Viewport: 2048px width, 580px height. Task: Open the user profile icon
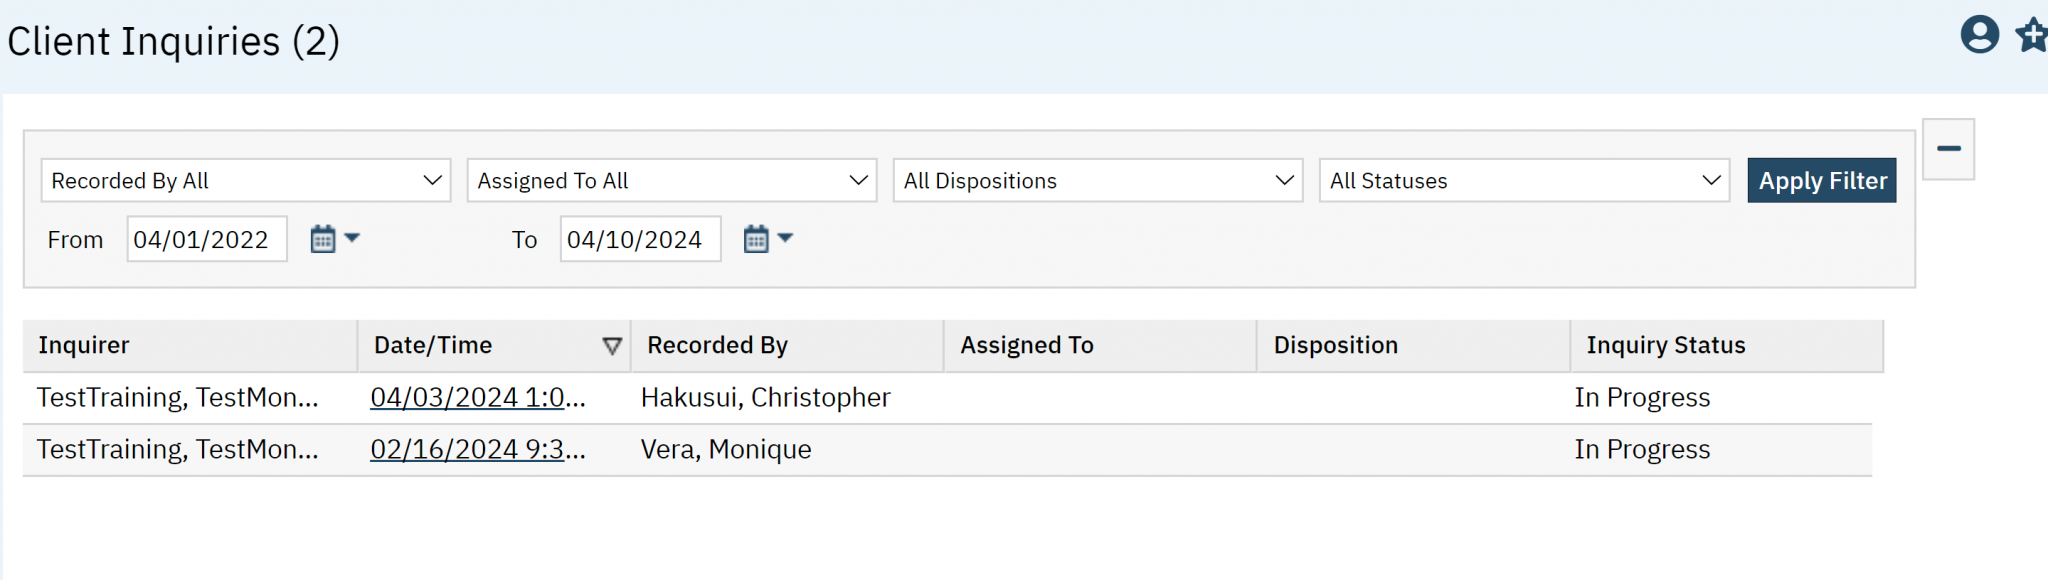[x=1979, y=35]
